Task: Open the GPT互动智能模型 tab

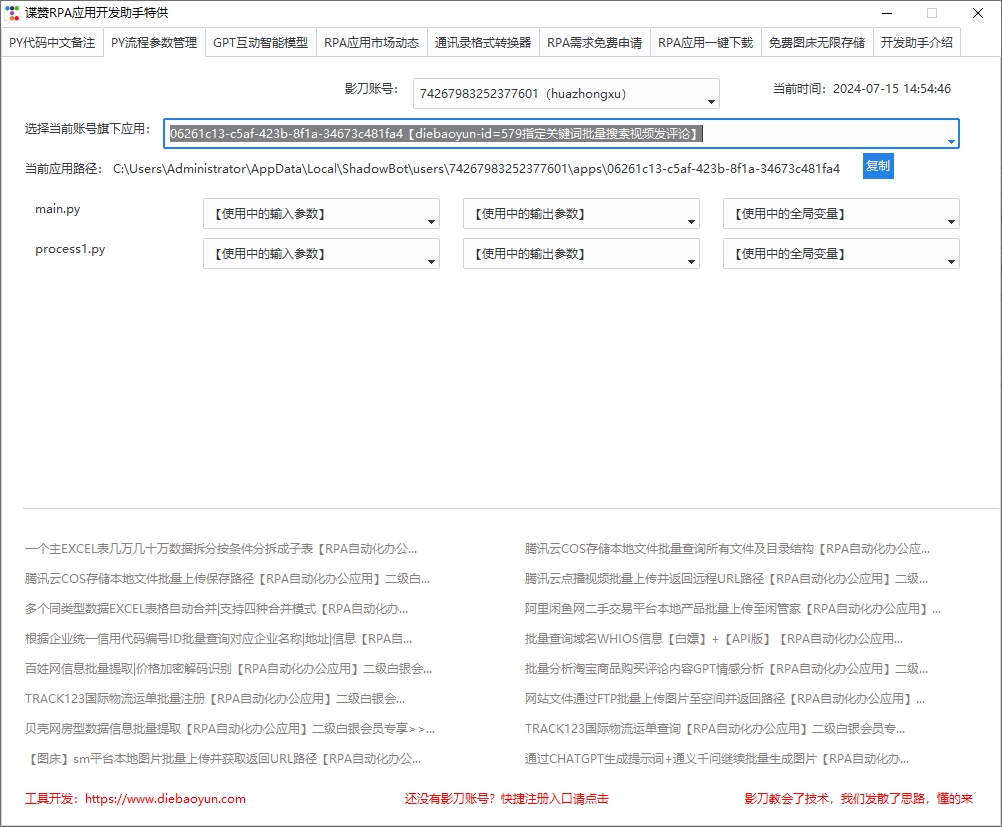Action: coord(260,43)
